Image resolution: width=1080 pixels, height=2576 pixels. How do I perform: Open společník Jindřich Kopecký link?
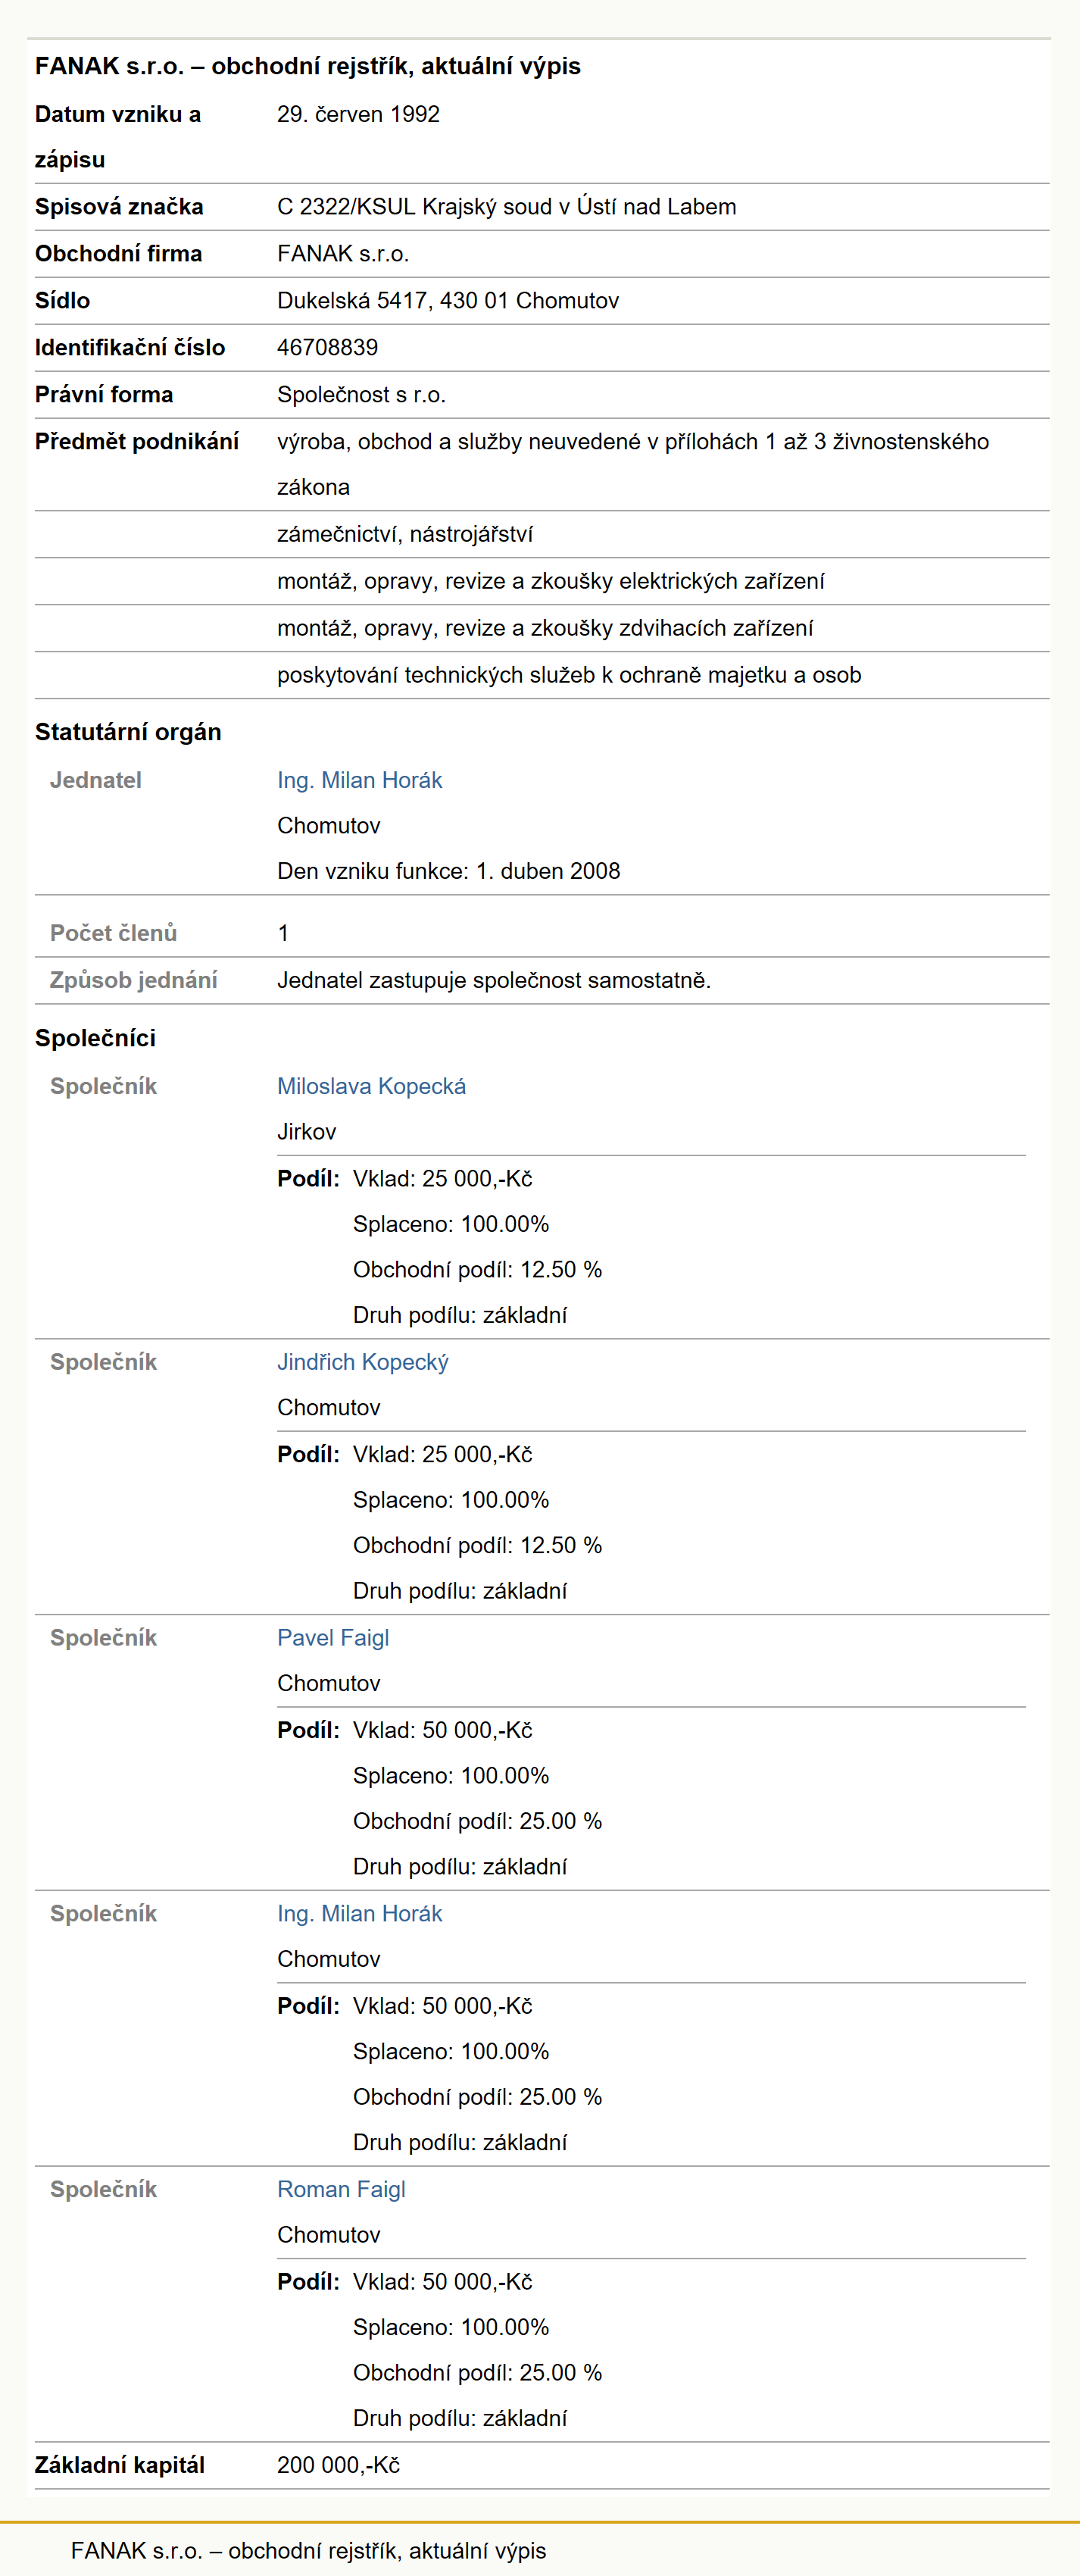[x=363, y=1362]
